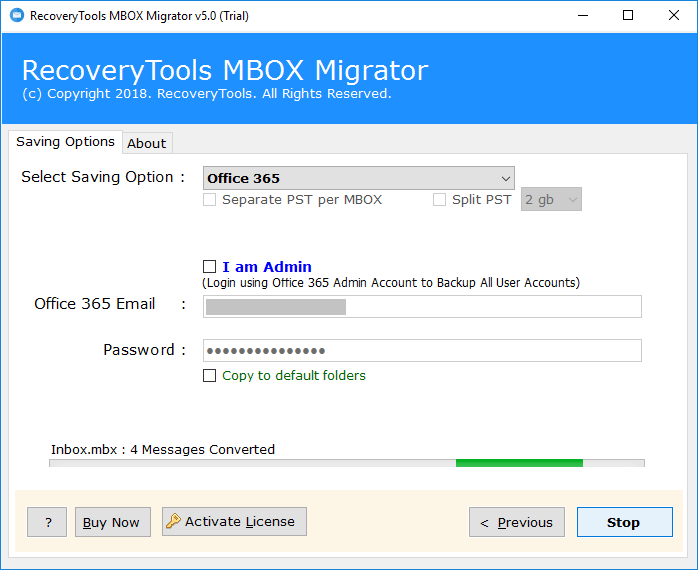Expand the 2 gb split size dropdown
The image size is (698, 572).
pos(551,199)
